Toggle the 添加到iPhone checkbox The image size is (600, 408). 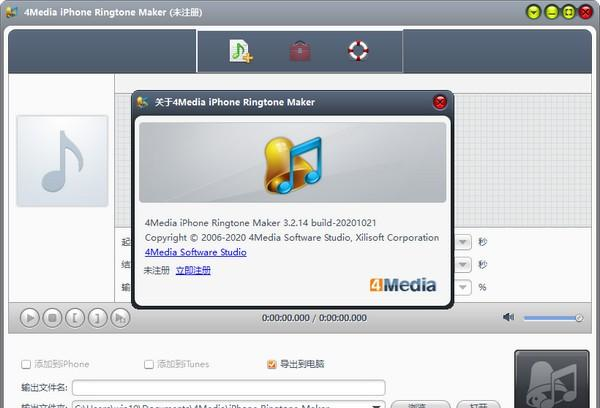point(26,364)
